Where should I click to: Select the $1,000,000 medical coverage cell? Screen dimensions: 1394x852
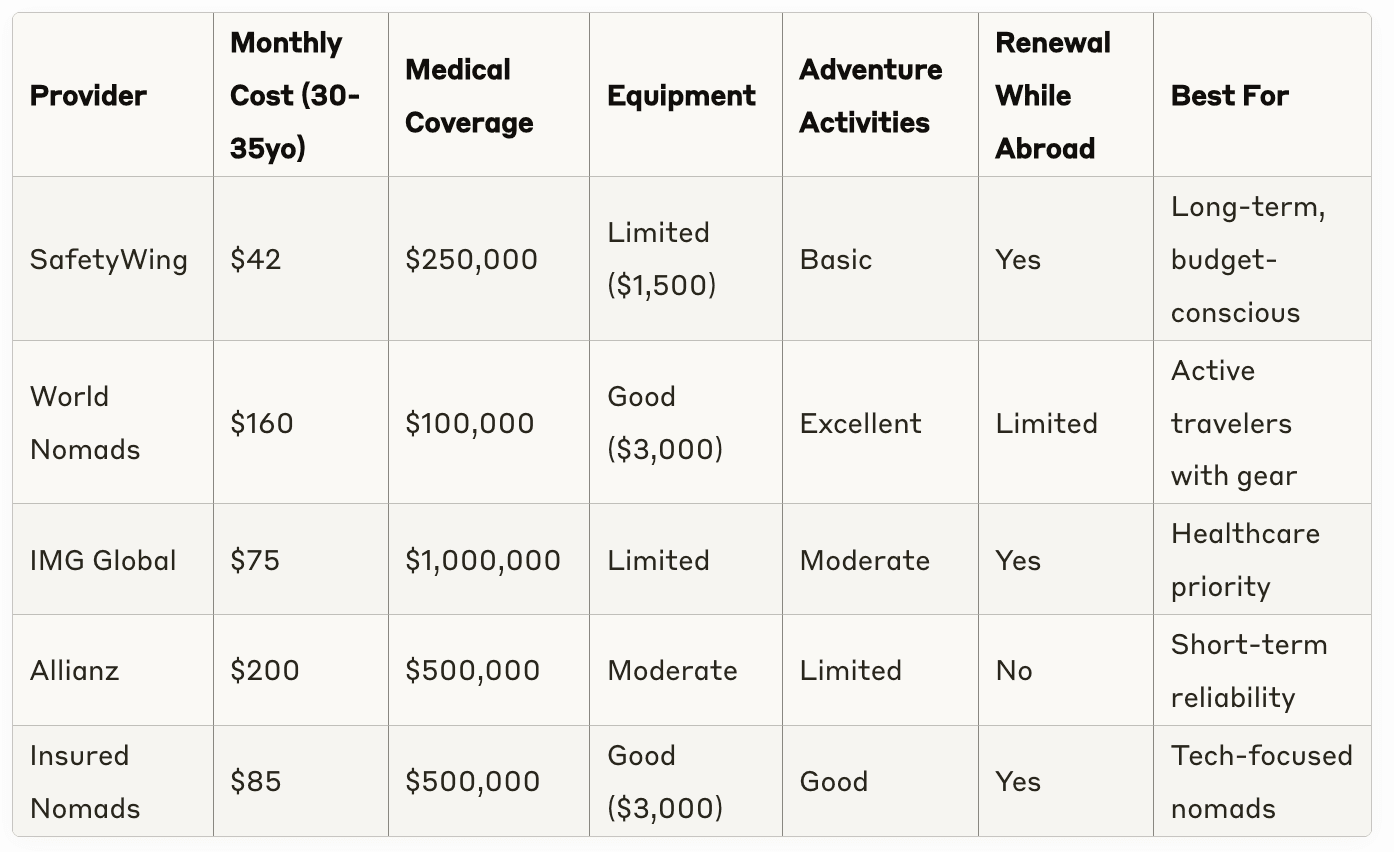tap(483, 560)
